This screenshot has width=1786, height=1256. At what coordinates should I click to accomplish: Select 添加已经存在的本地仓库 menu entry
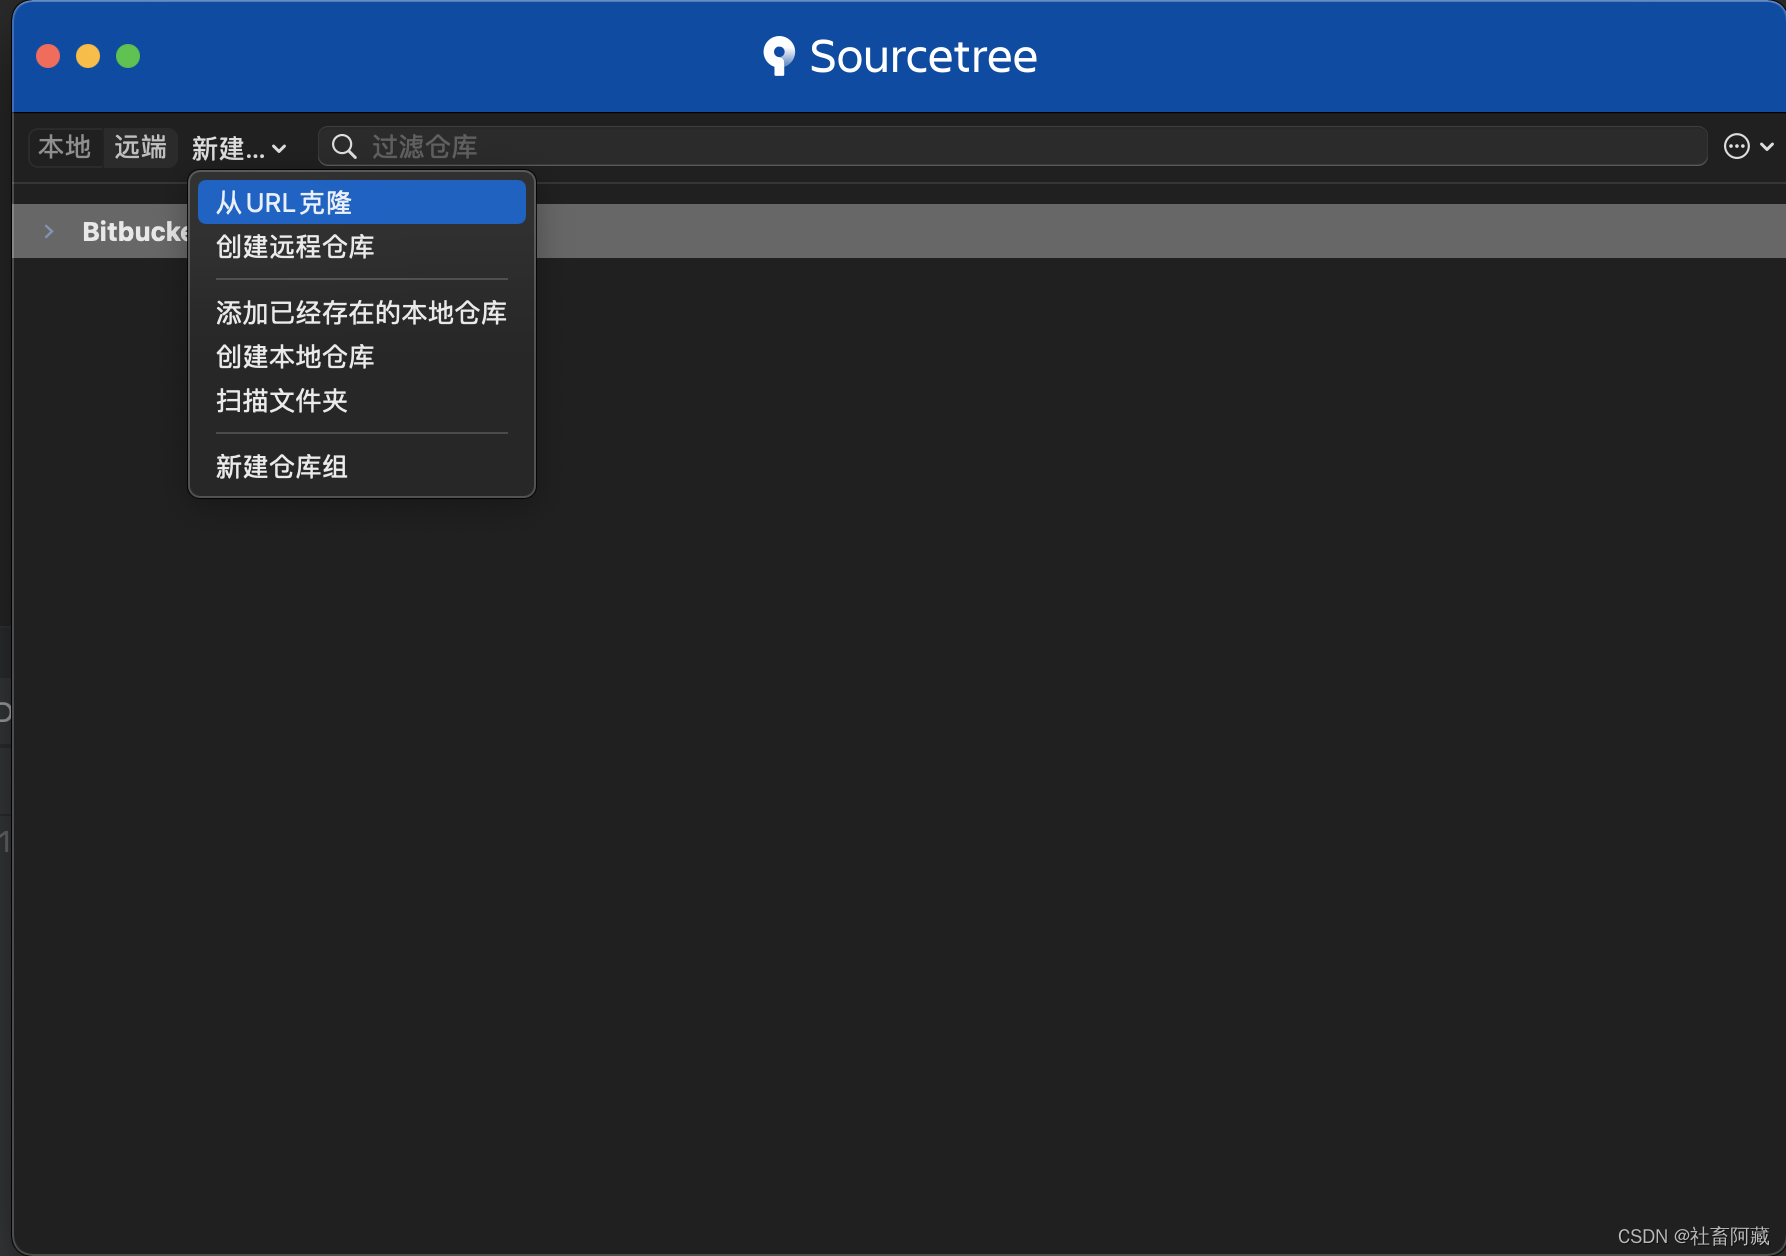[362, 313]
